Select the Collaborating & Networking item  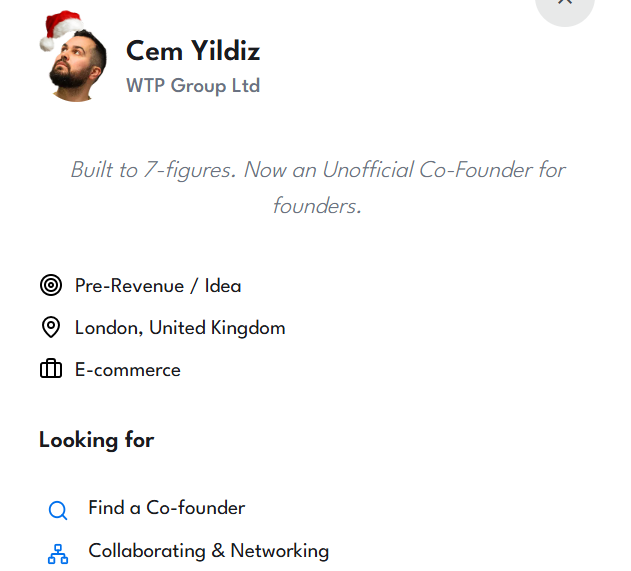208,551
